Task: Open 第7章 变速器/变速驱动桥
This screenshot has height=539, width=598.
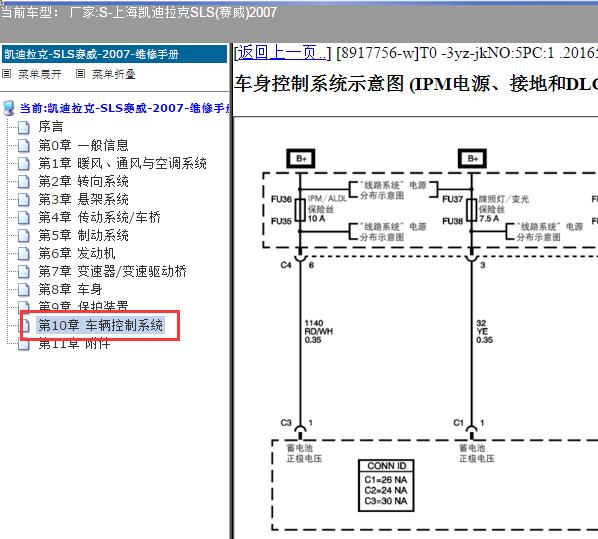Action: pyautogui.click(x=113, y=271)
